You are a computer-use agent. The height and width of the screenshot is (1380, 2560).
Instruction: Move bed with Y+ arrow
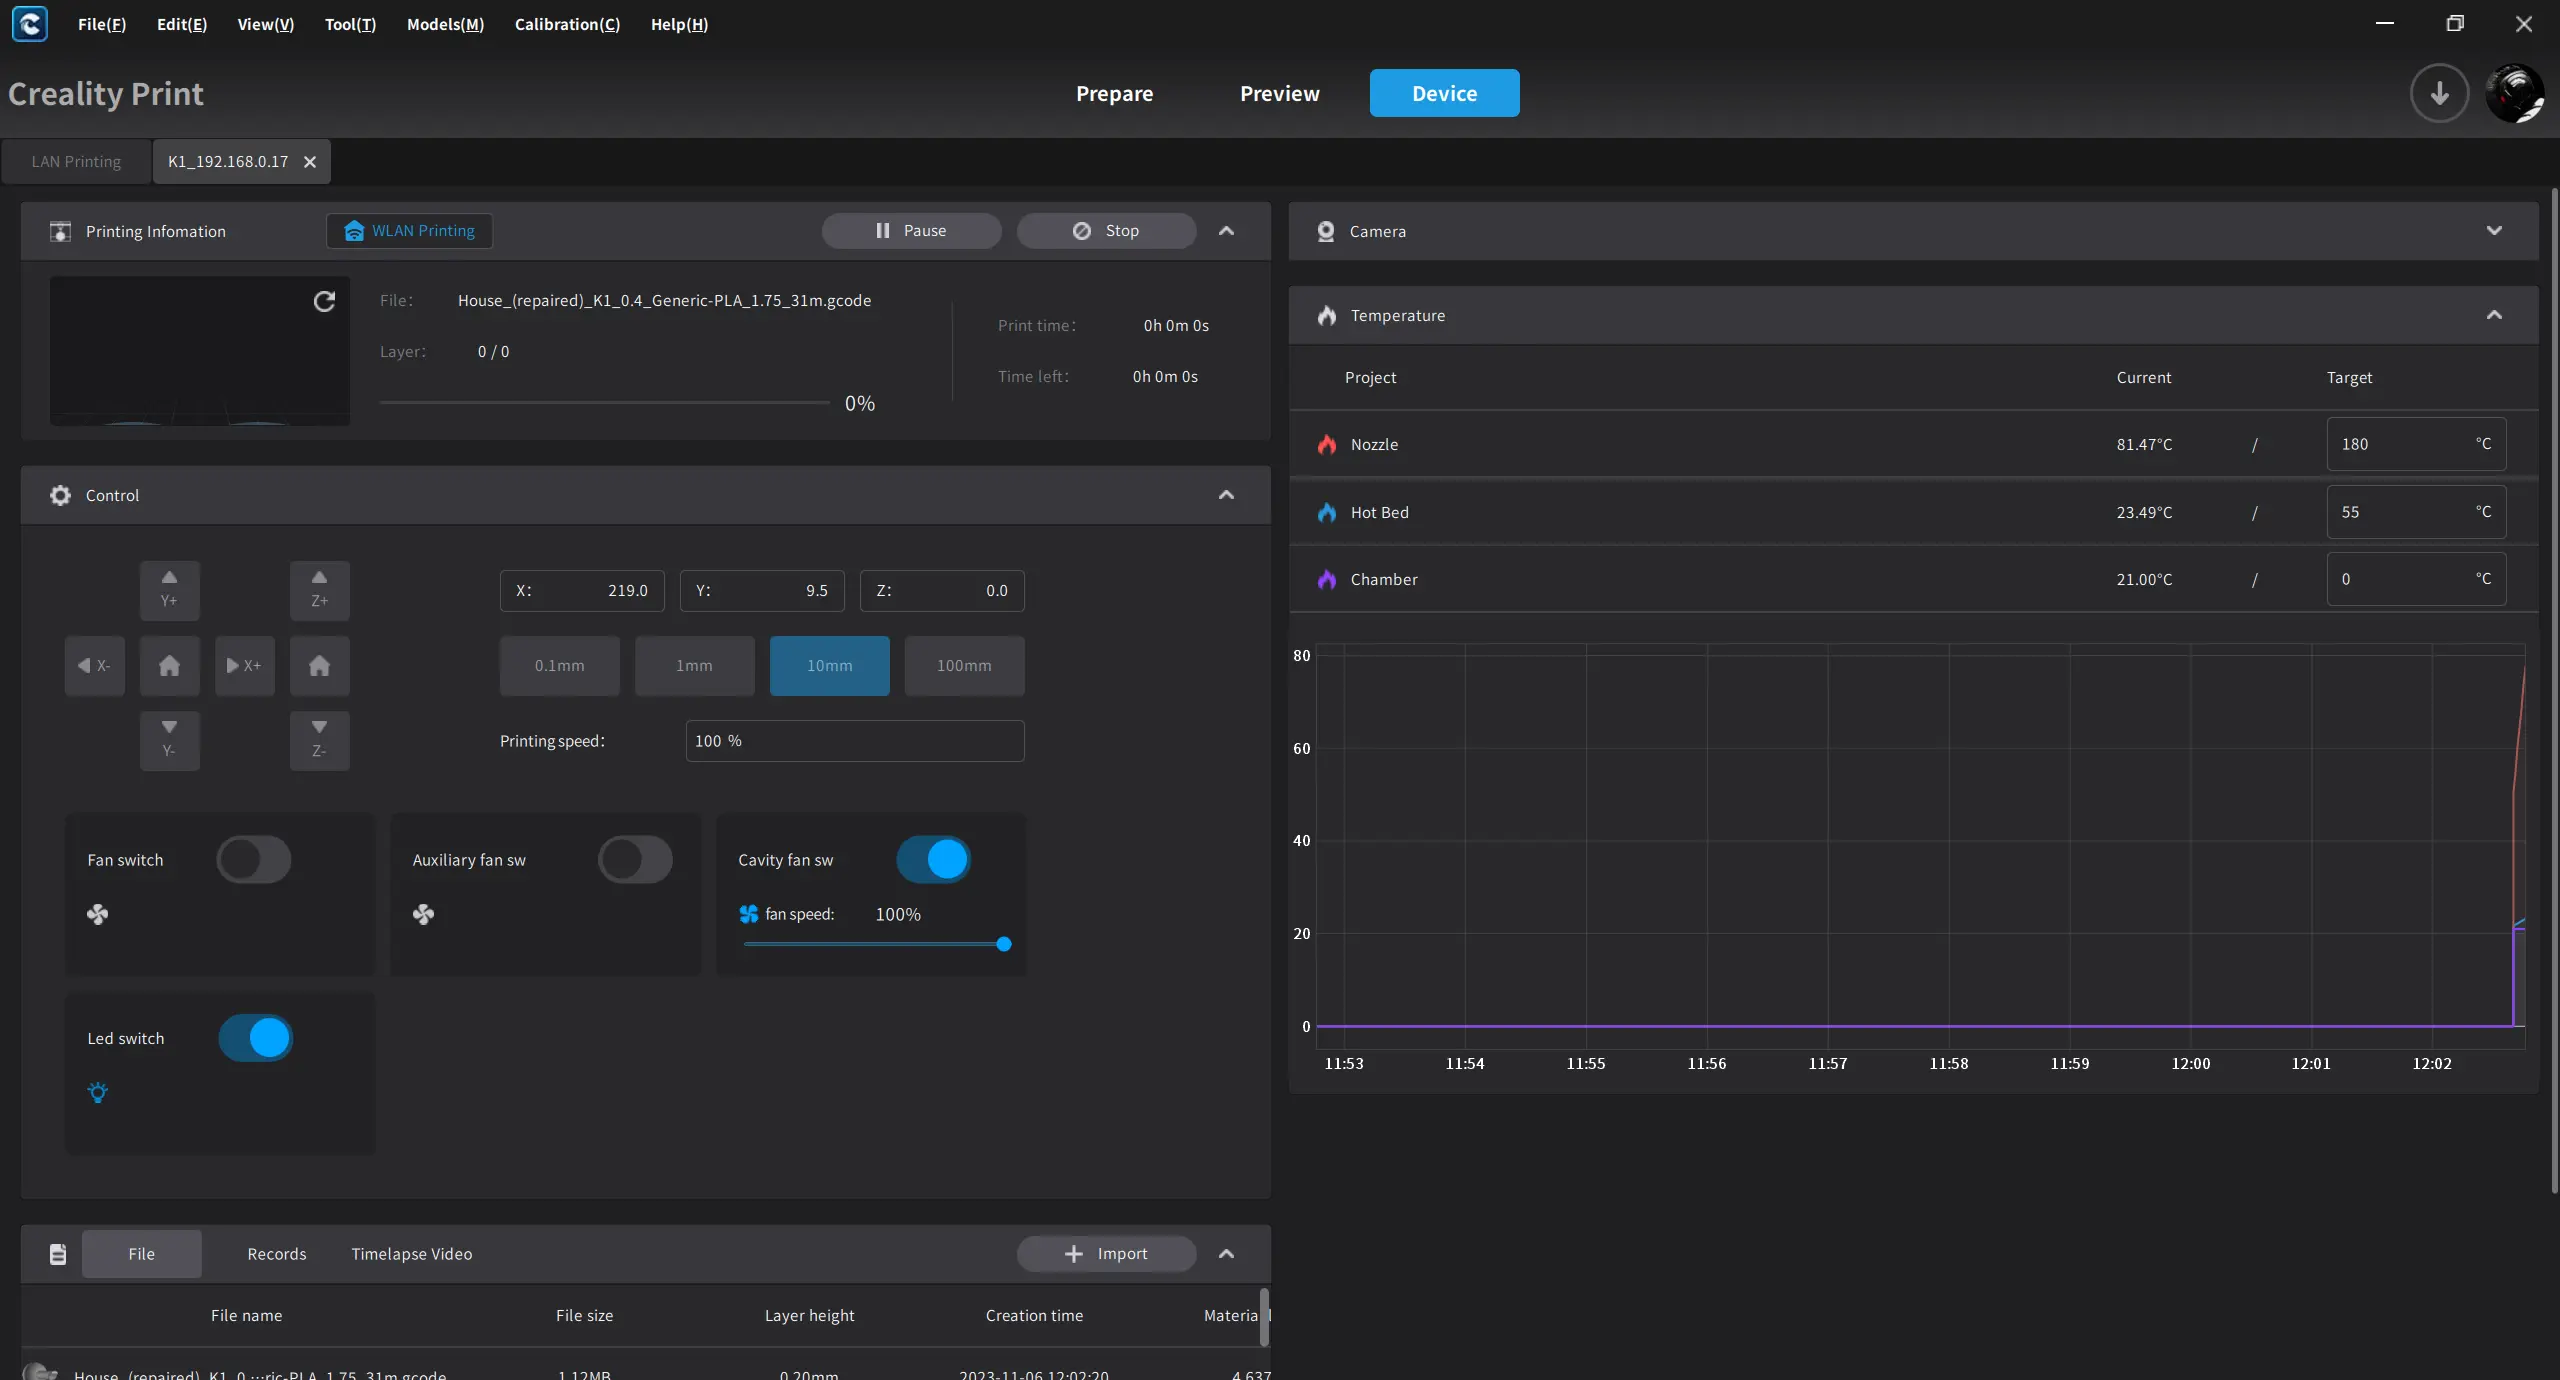169,590
